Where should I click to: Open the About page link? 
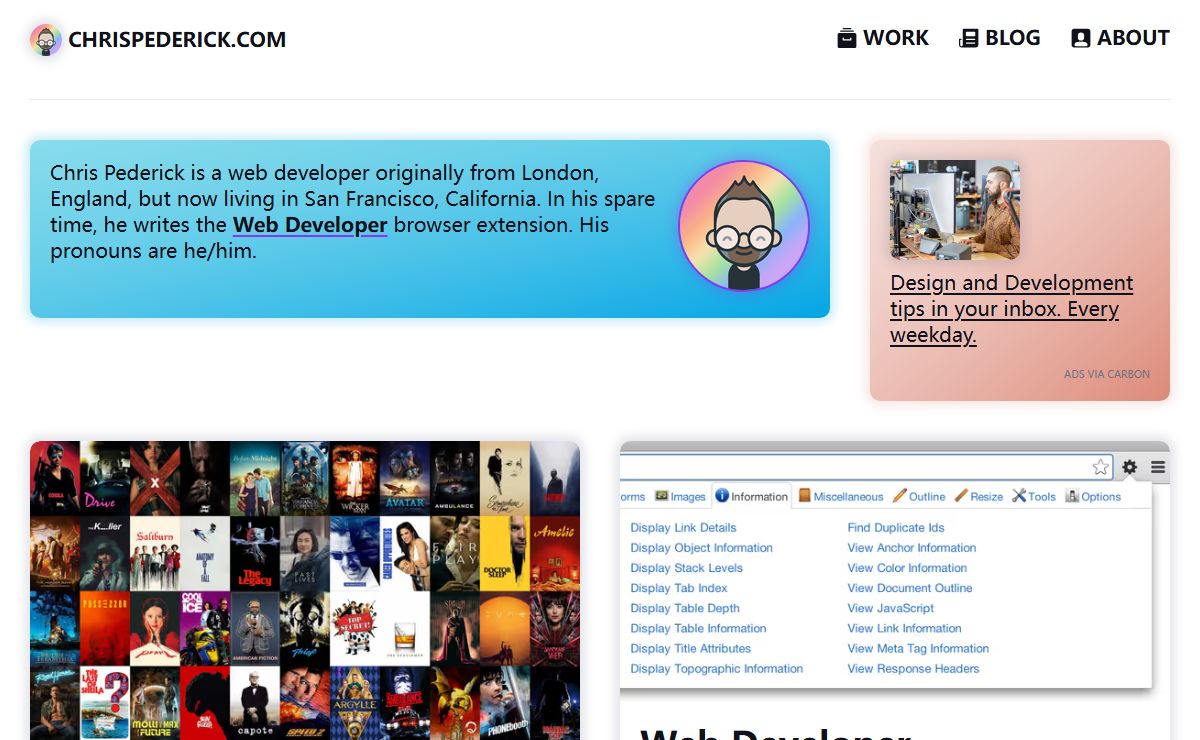1132,38
